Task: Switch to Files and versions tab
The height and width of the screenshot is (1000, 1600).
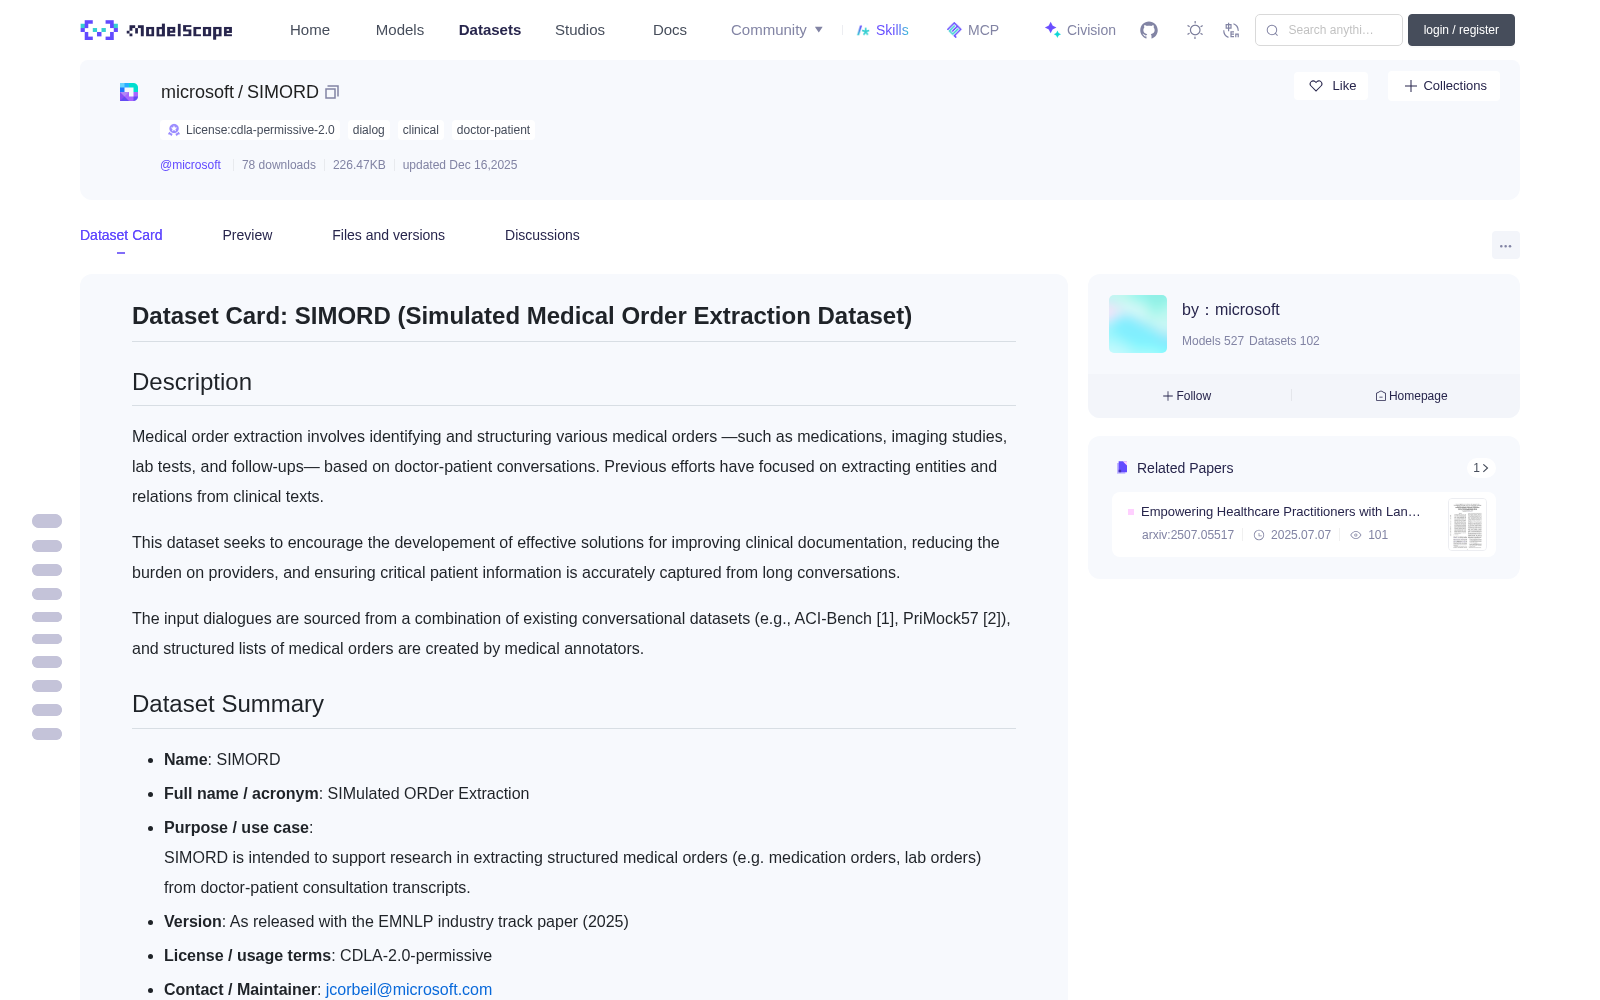Action: [x=388, y=235]
